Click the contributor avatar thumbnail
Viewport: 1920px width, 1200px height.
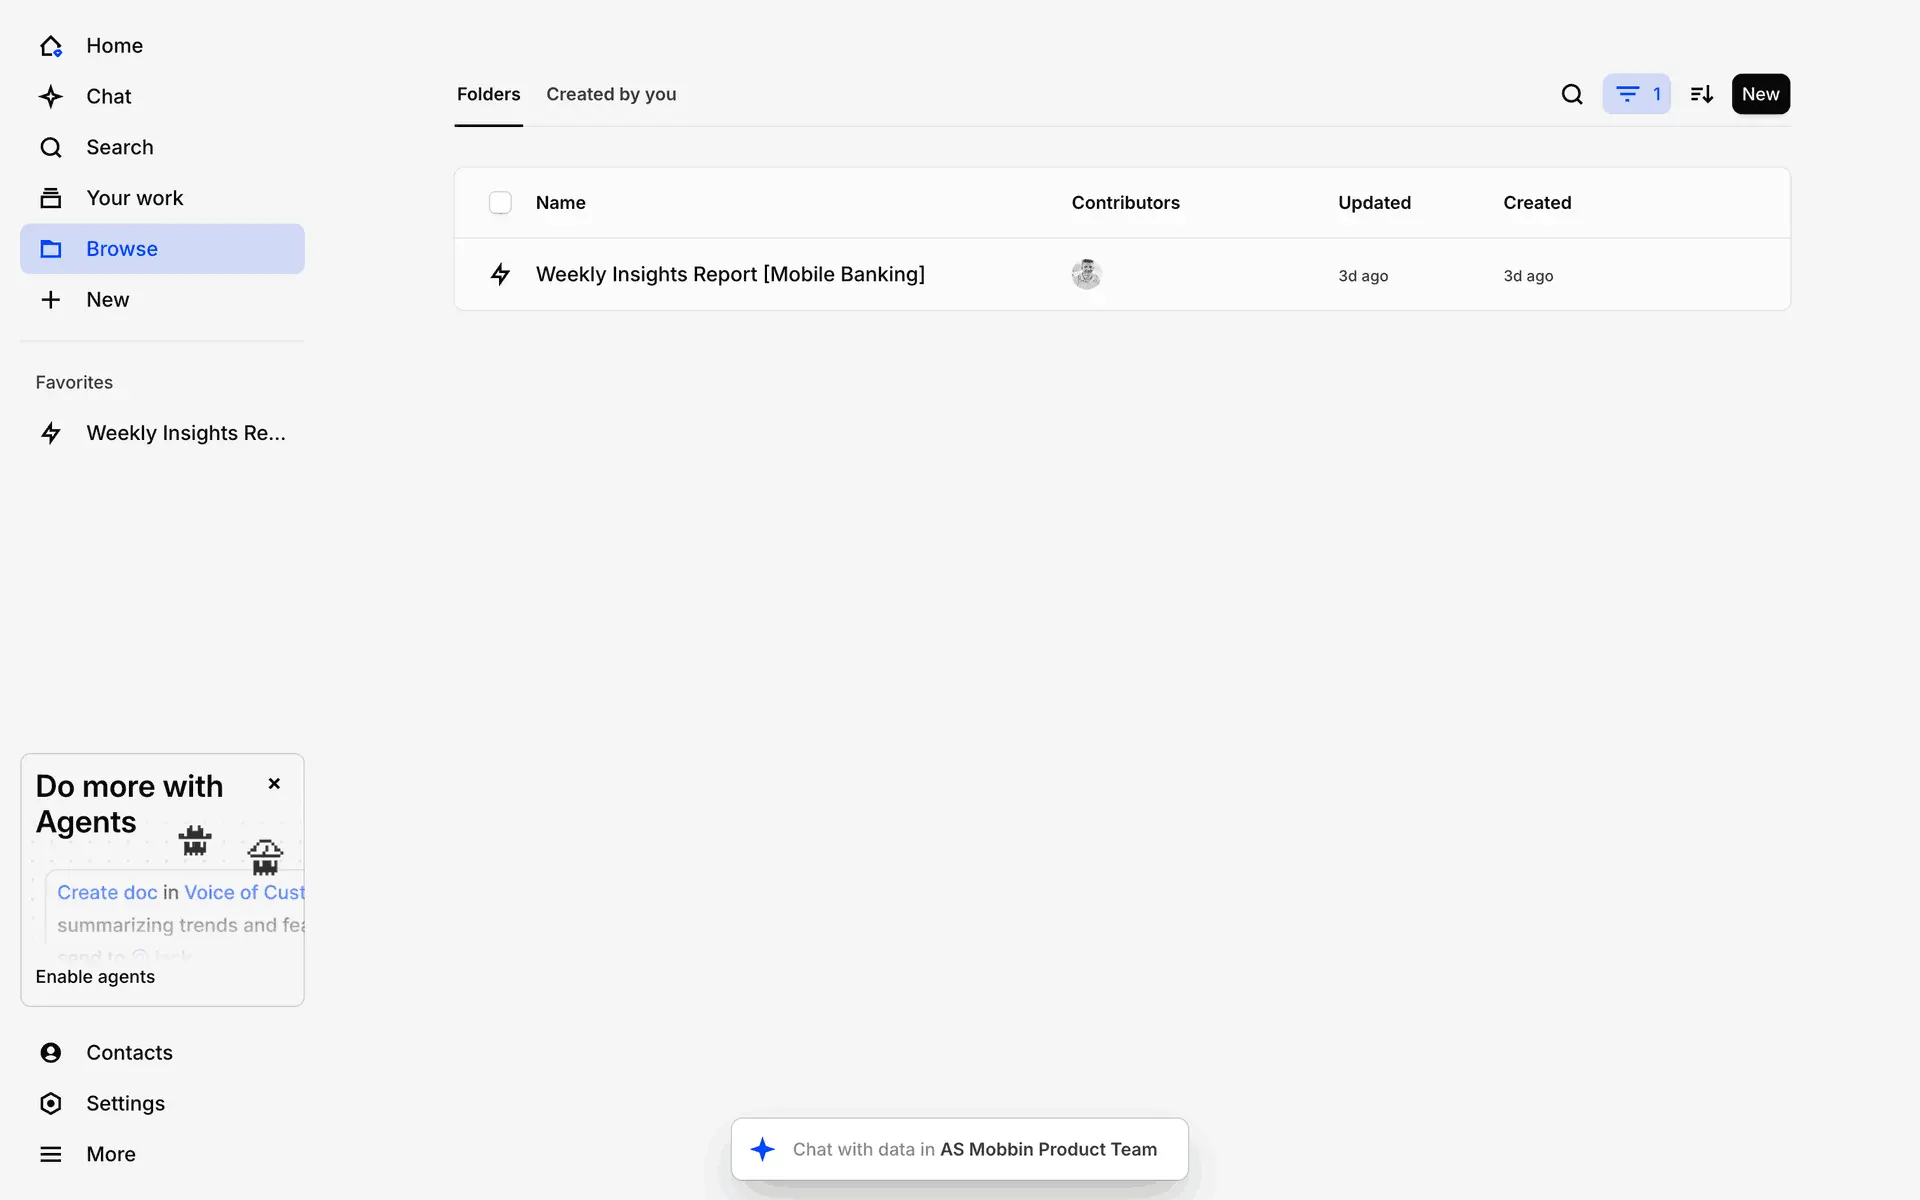tap(1086, 274)
